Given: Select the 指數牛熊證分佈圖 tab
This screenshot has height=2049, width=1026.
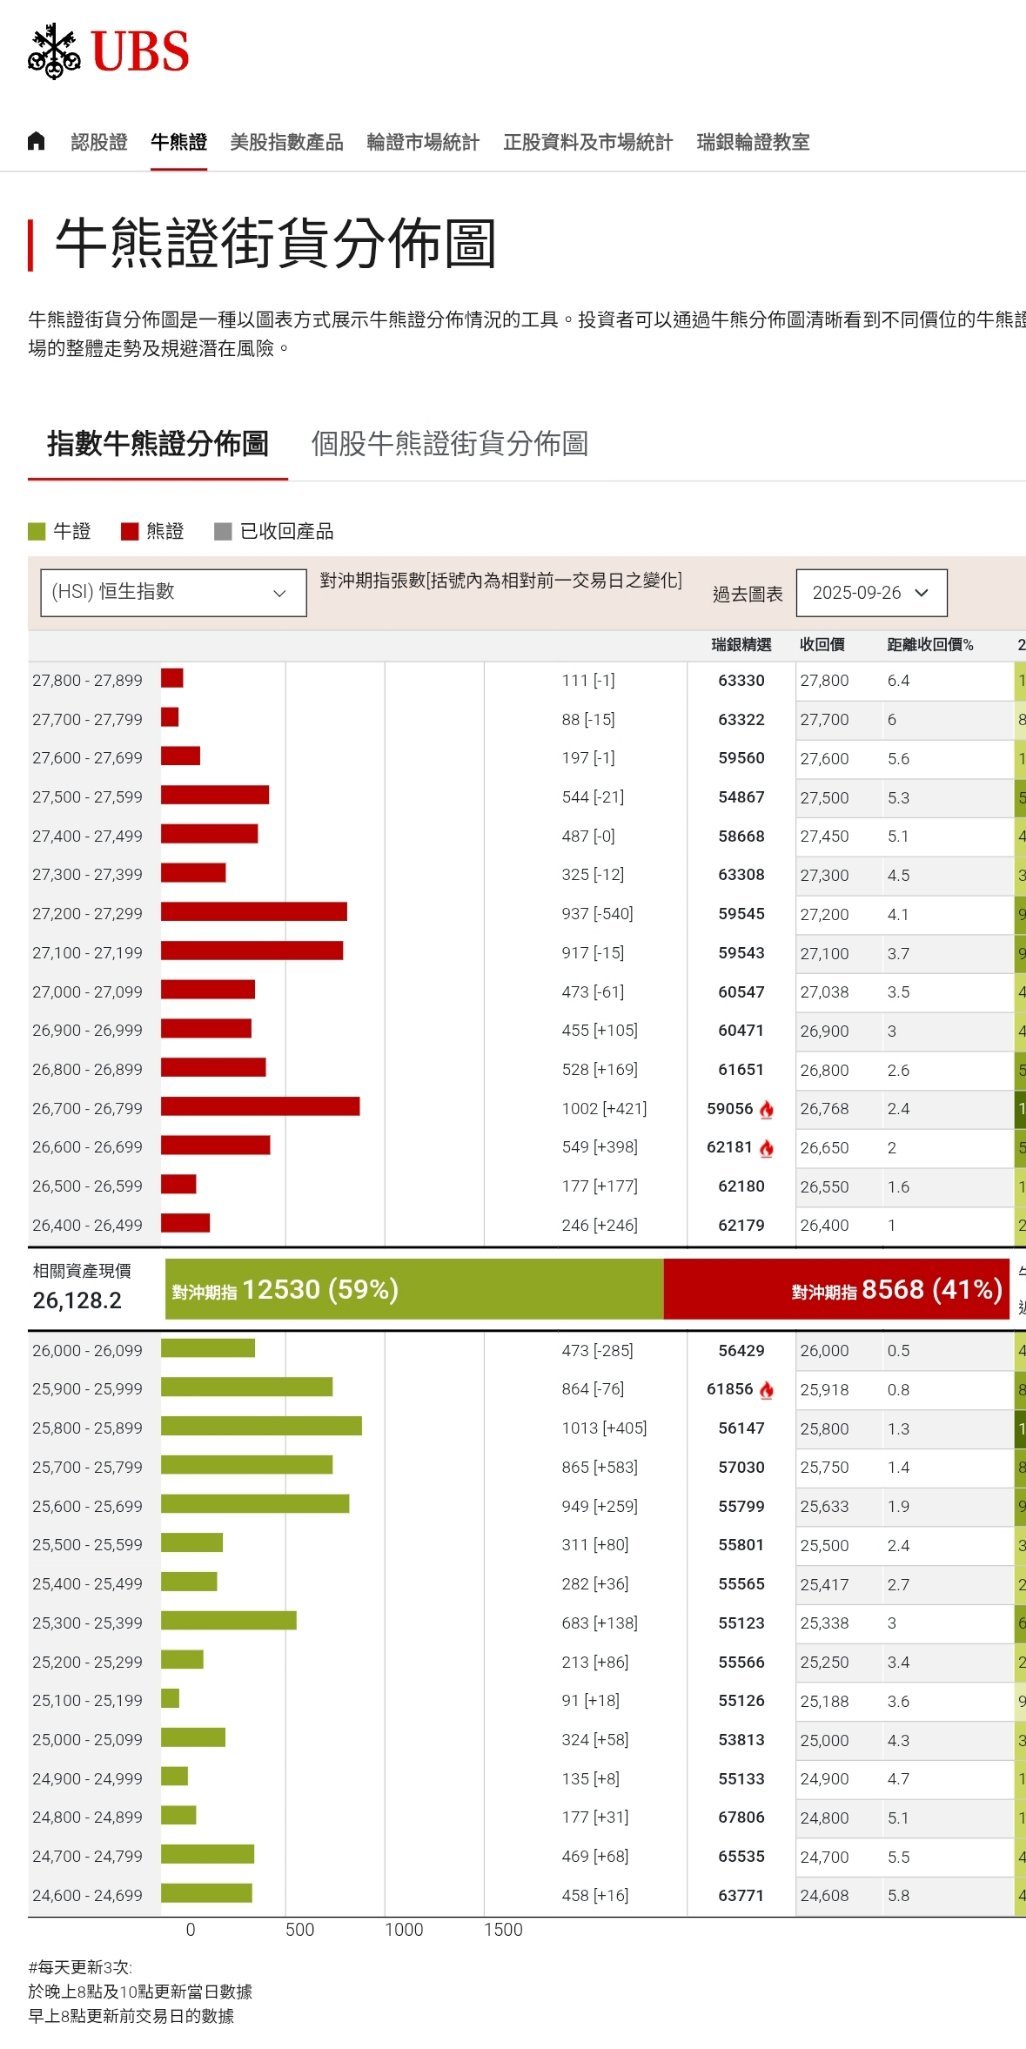Looking at the screenshot, I should pyautogui.click(x=158, y=443).
